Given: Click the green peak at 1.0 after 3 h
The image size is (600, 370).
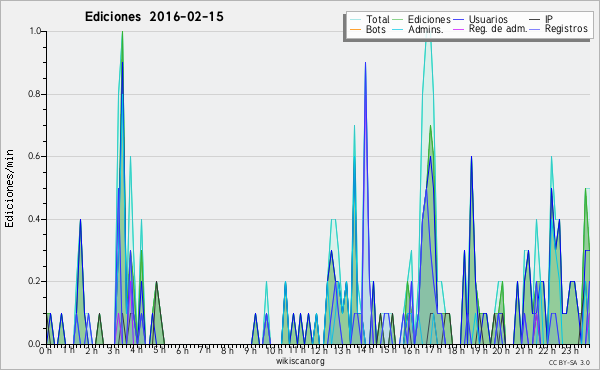Looking at the screenshot, I should pyautogui.click(x=122, y=33).
